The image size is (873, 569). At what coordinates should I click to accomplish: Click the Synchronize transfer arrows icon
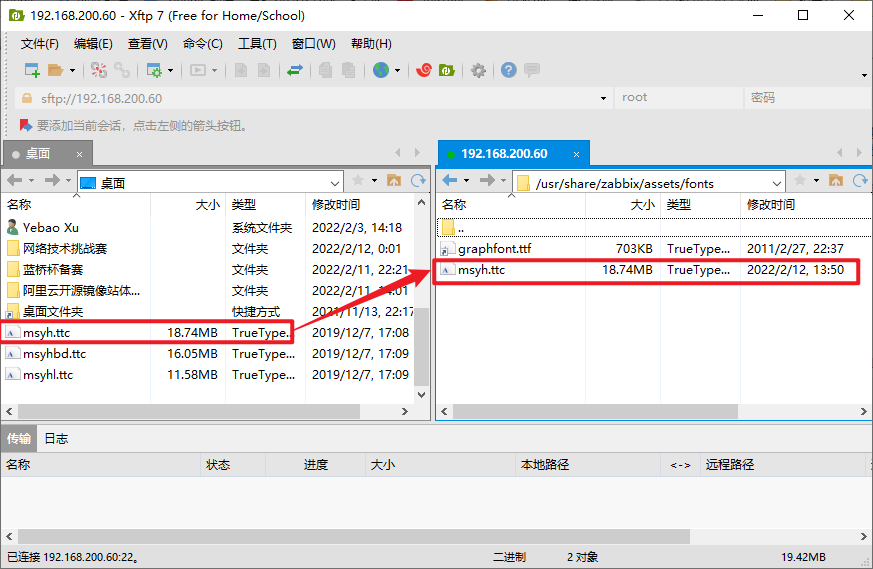[x=295, y=70]
